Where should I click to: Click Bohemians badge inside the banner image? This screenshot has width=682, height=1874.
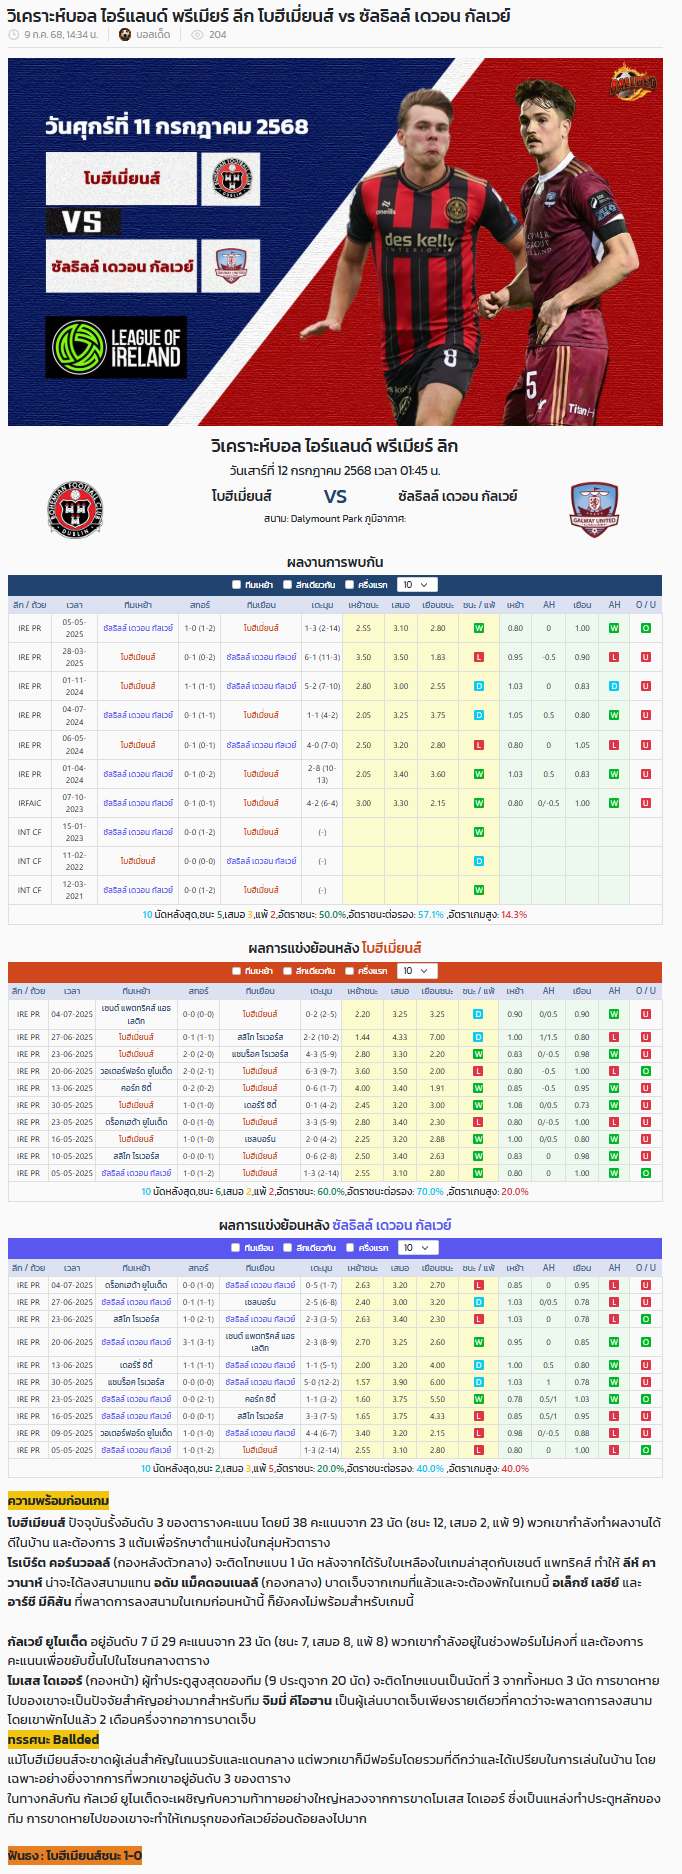coord(231,179)
